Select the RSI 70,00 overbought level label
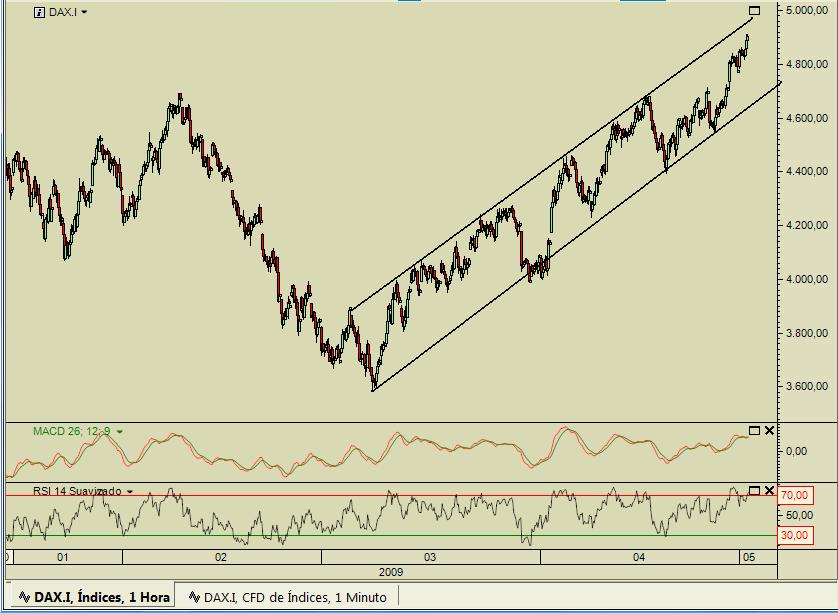This screenshot has width=838, height=613. (795, 495)
